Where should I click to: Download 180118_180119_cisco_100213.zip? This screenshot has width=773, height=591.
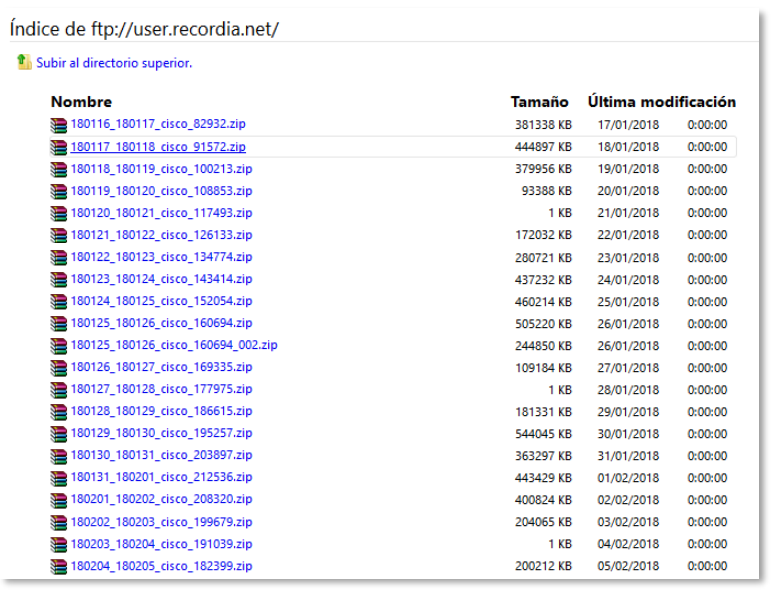point(161,169)
